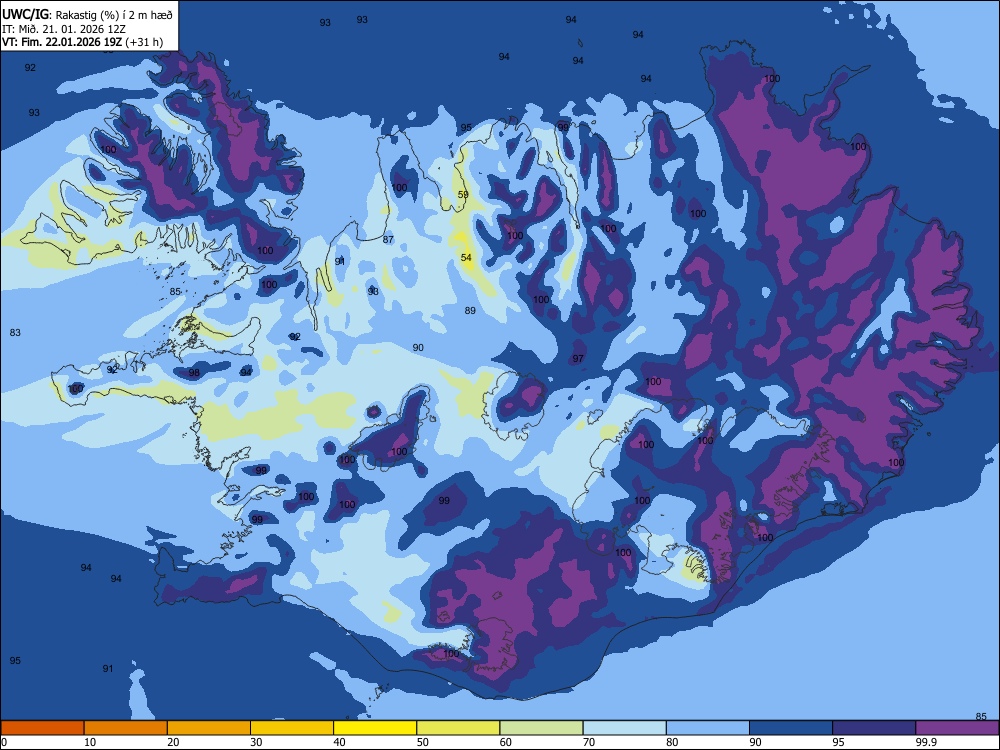Viewport: 1000px width, 750px height.
Task: Click the medium blue 80–90 legend swatch
Action: click(708, 728)
